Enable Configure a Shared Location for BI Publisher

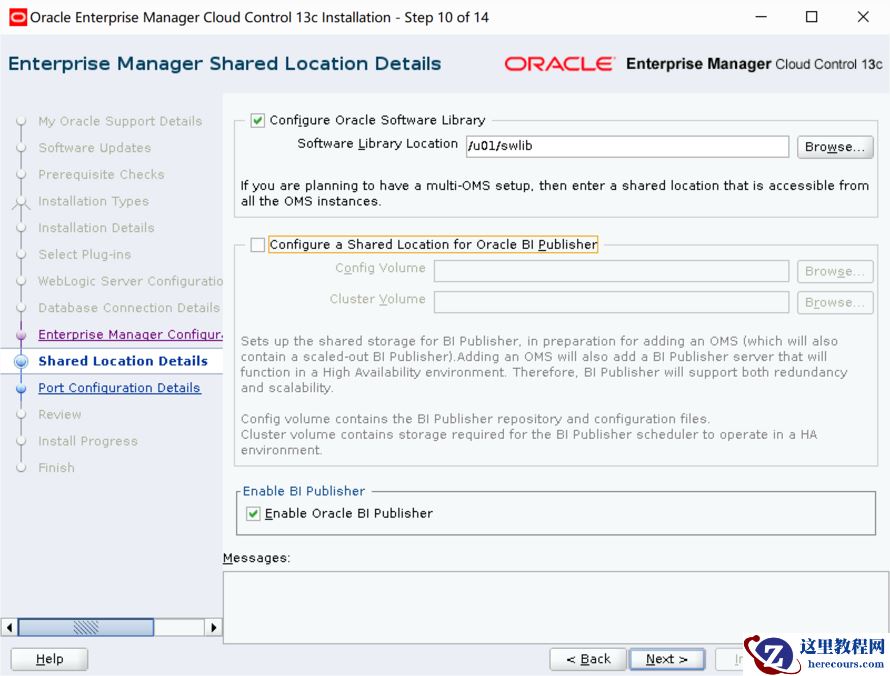coord(257,245)
